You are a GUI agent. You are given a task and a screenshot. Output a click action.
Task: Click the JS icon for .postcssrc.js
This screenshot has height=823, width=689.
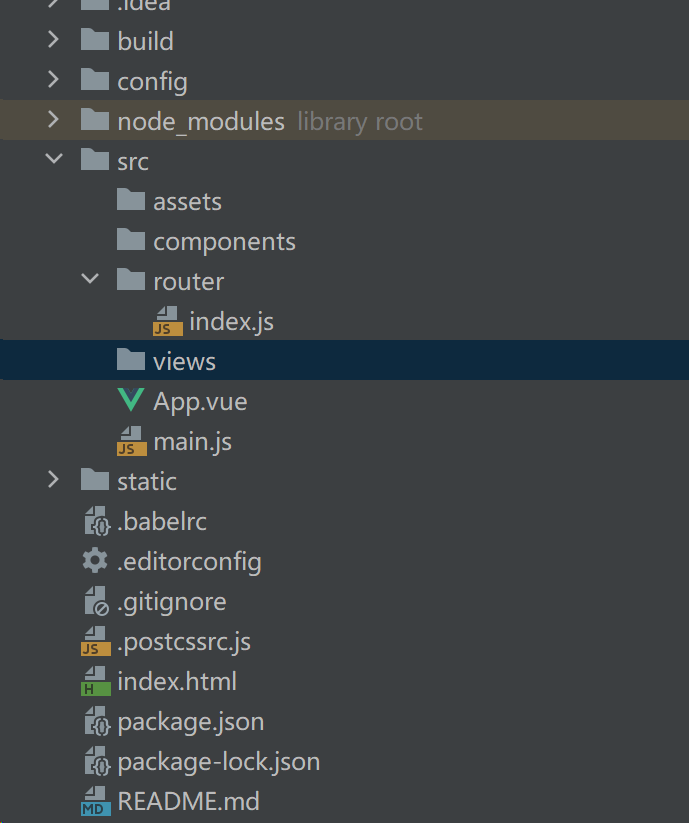coord(95,641)
